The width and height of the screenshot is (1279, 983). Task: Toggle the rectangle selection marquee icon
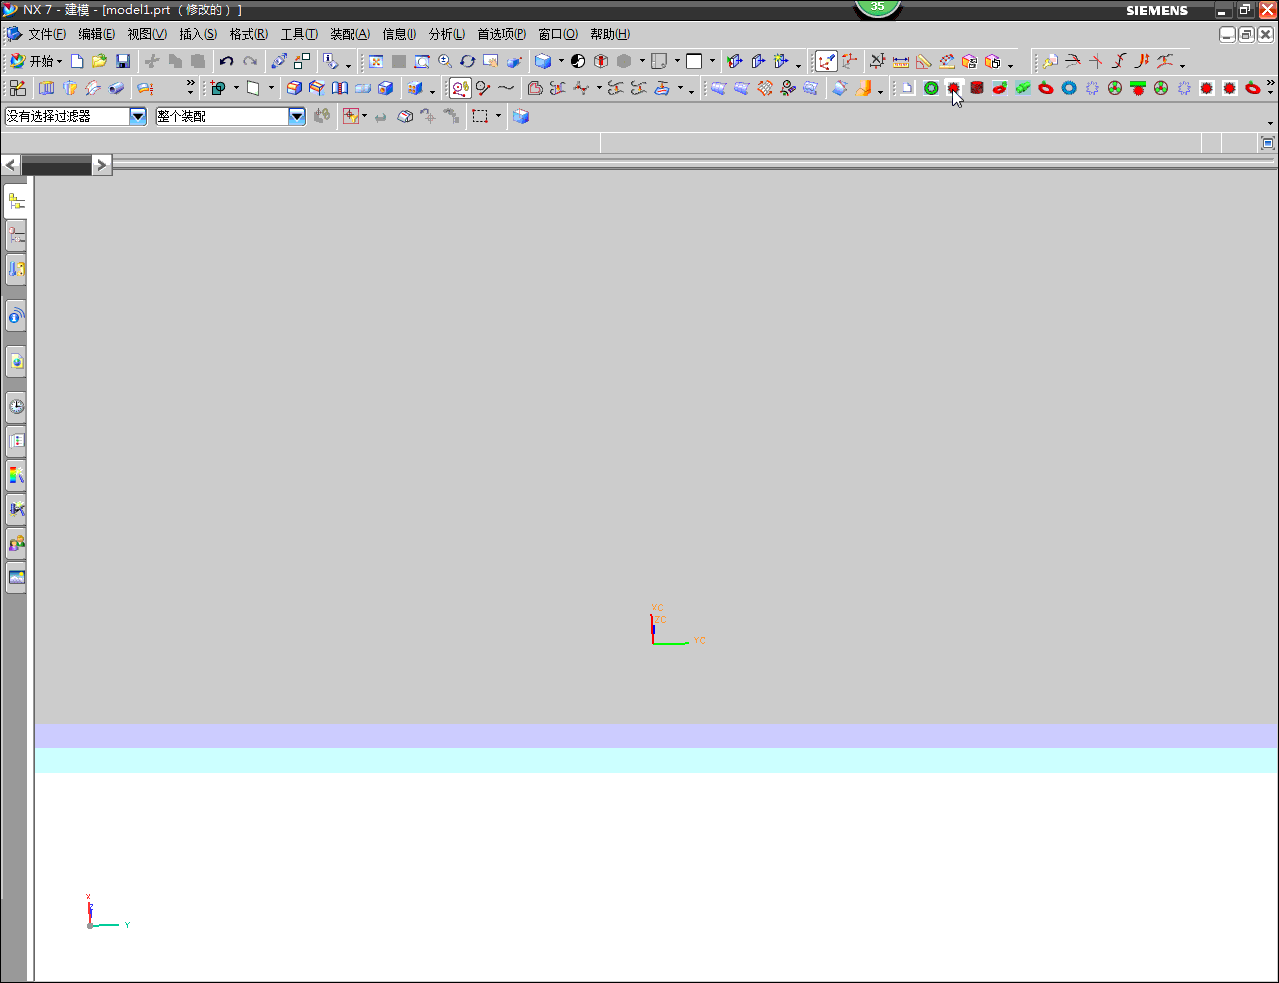[x=480, y=116]
